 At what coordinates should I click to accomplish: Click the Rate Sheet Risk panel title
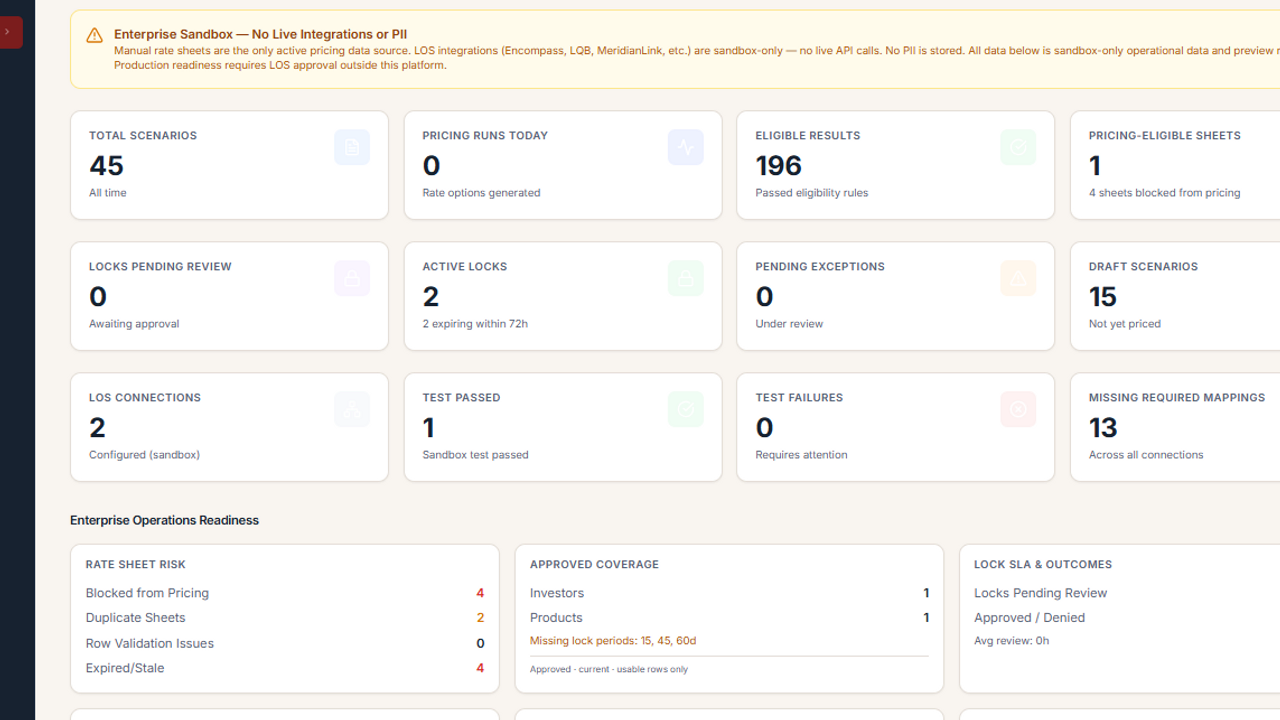pyautogui.click(x=136, y=564)
